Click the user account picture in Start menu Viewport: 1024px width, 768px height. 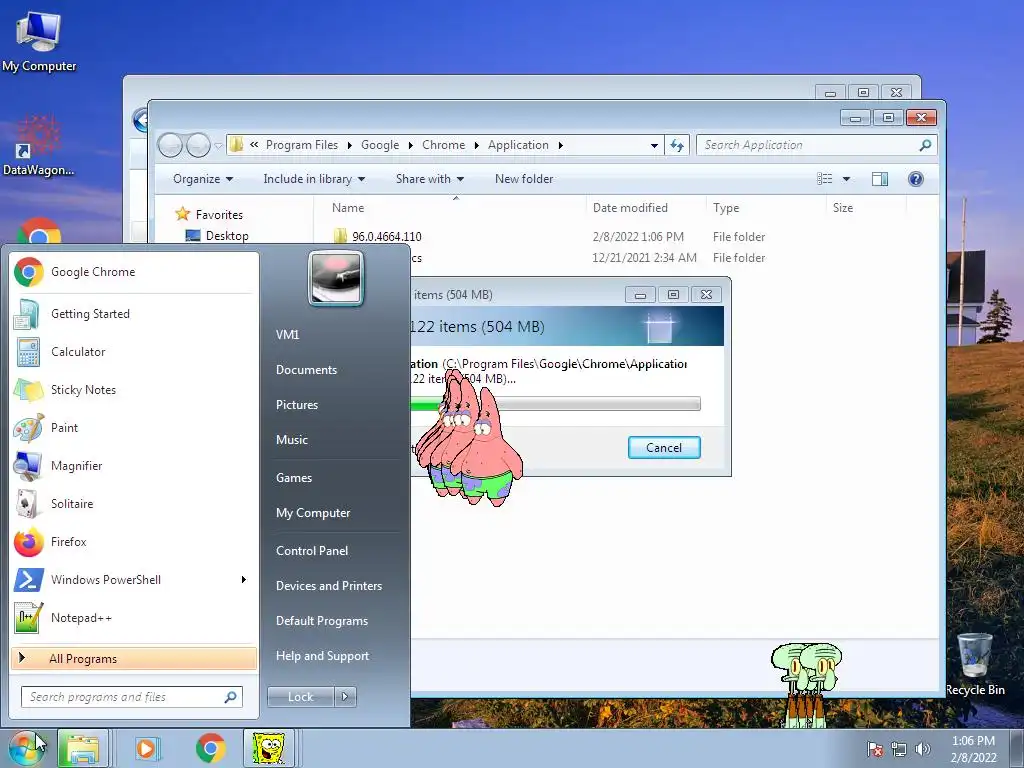point(336,278)
